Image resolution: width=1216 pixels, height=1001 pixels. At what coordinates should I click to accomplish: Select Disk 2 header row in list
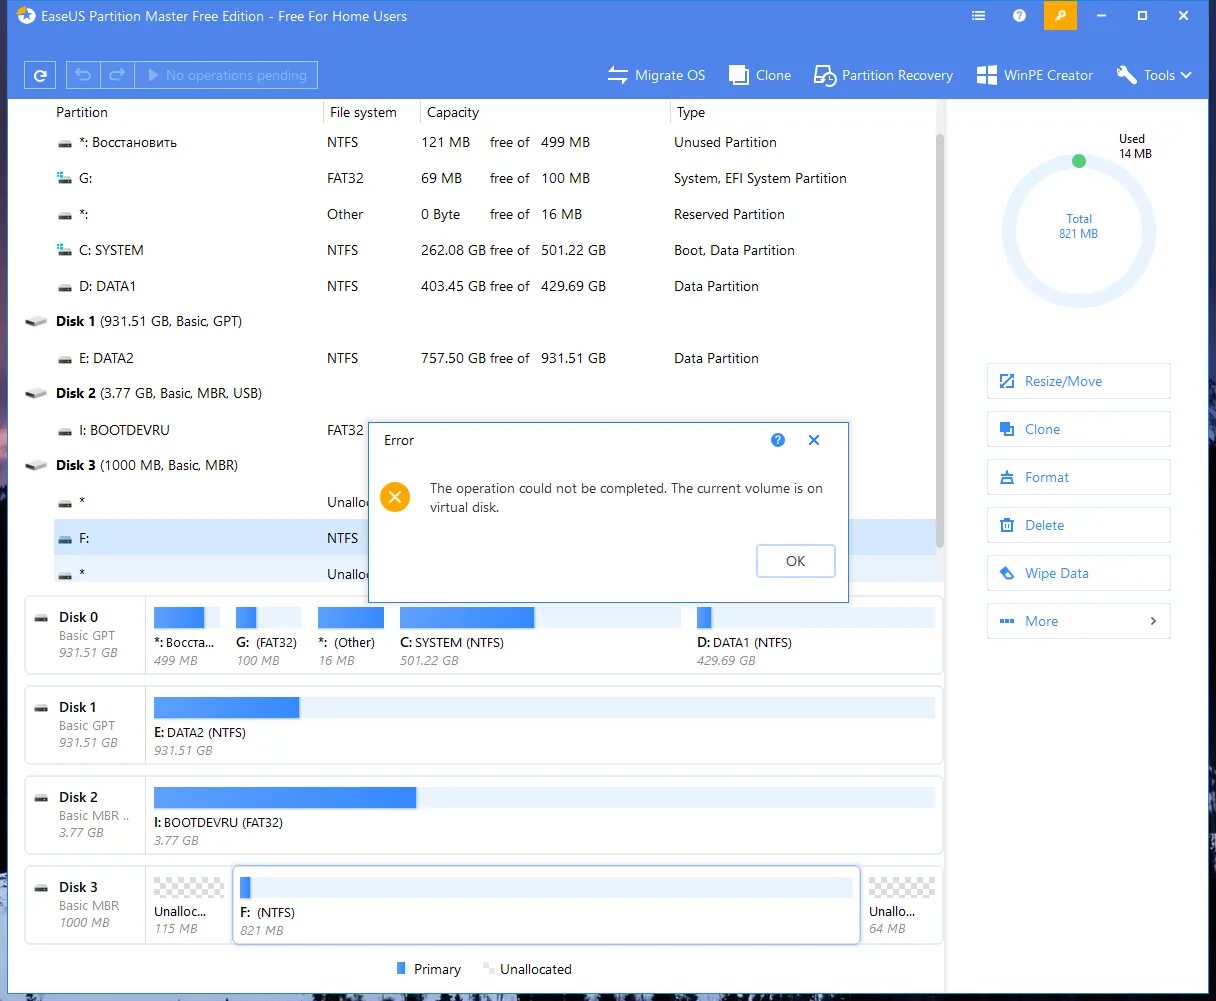(x=480, y=393)
